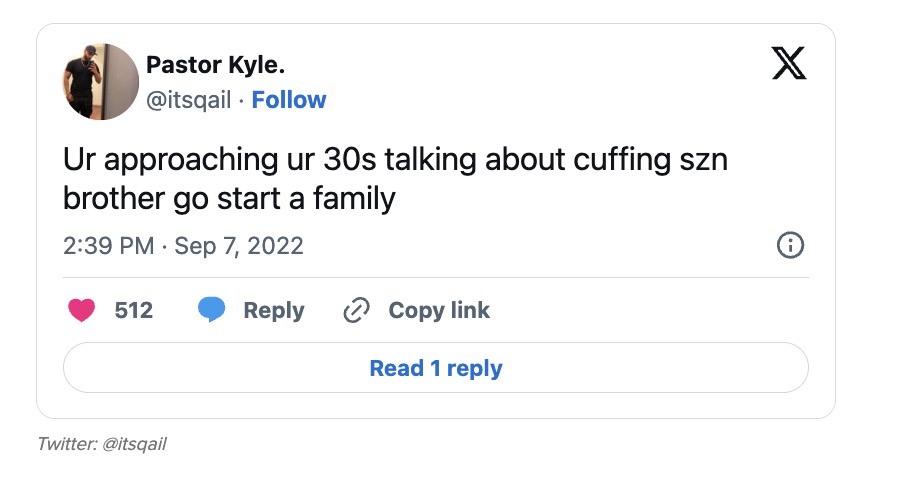This screenshot has width=904, height=482.
Task: Click the blue reply speech bubble icon
Action: click(x=211, y=311)
